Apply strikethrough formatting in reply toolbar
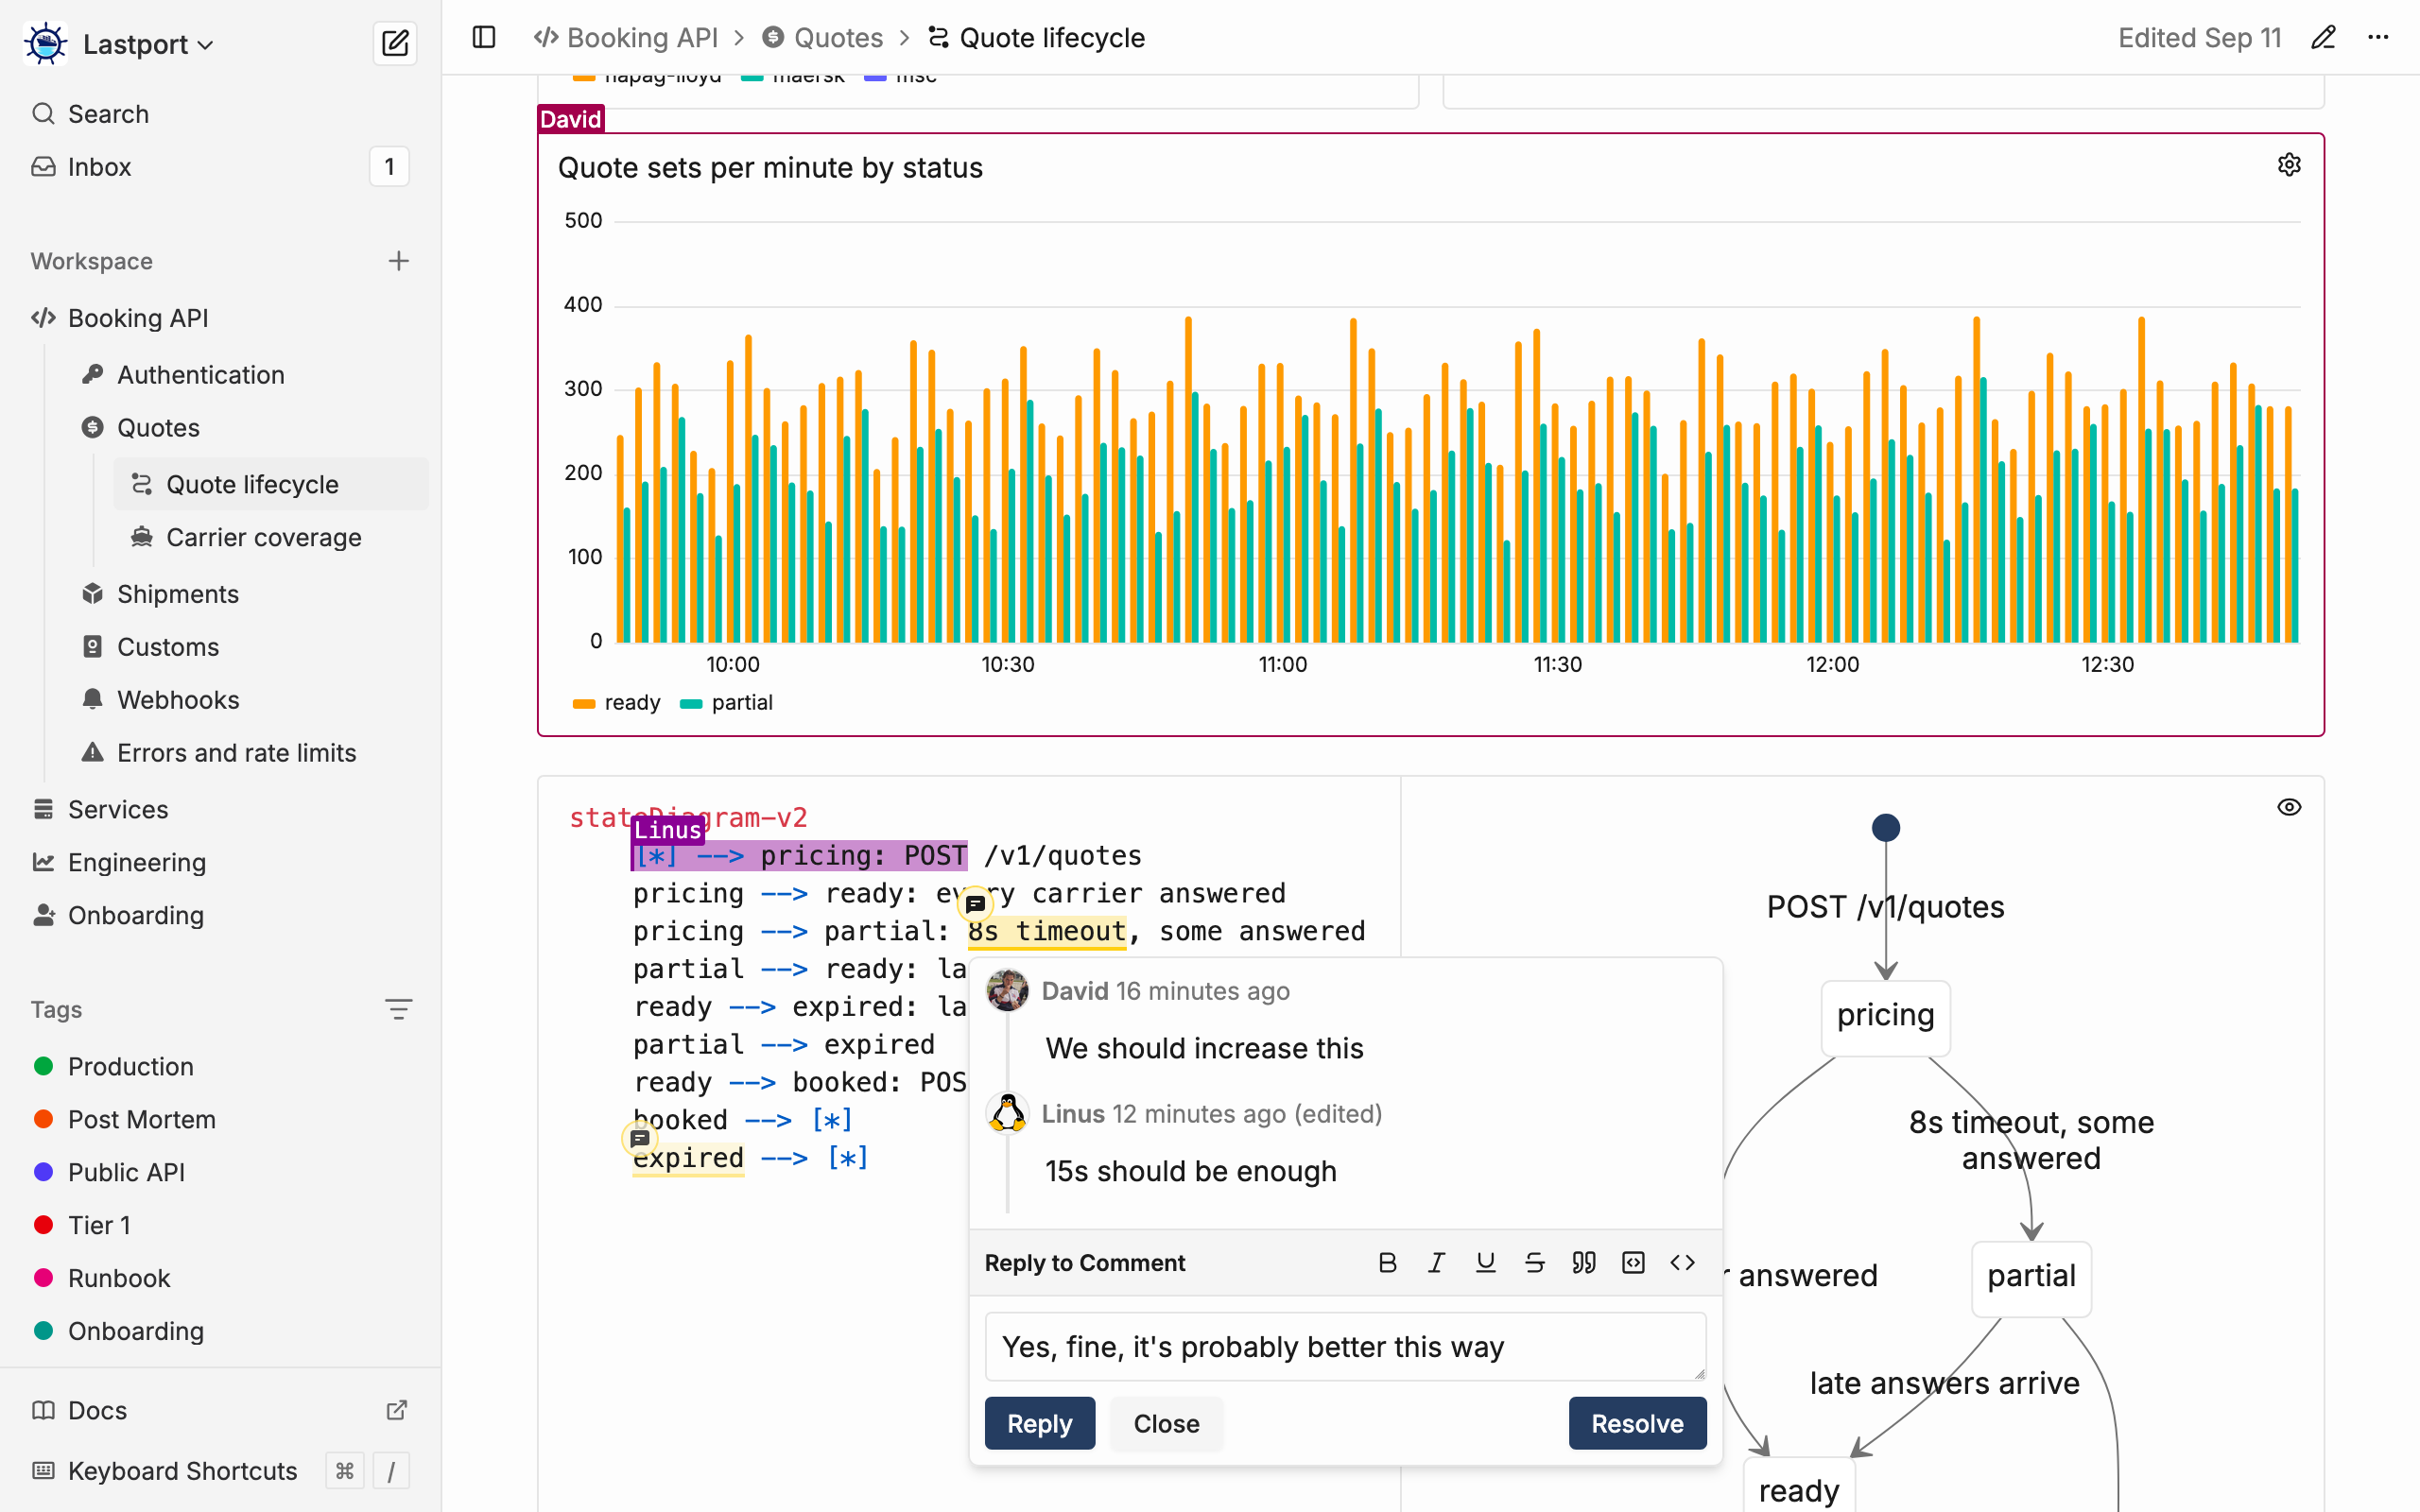 (x=1534, y=1263)
